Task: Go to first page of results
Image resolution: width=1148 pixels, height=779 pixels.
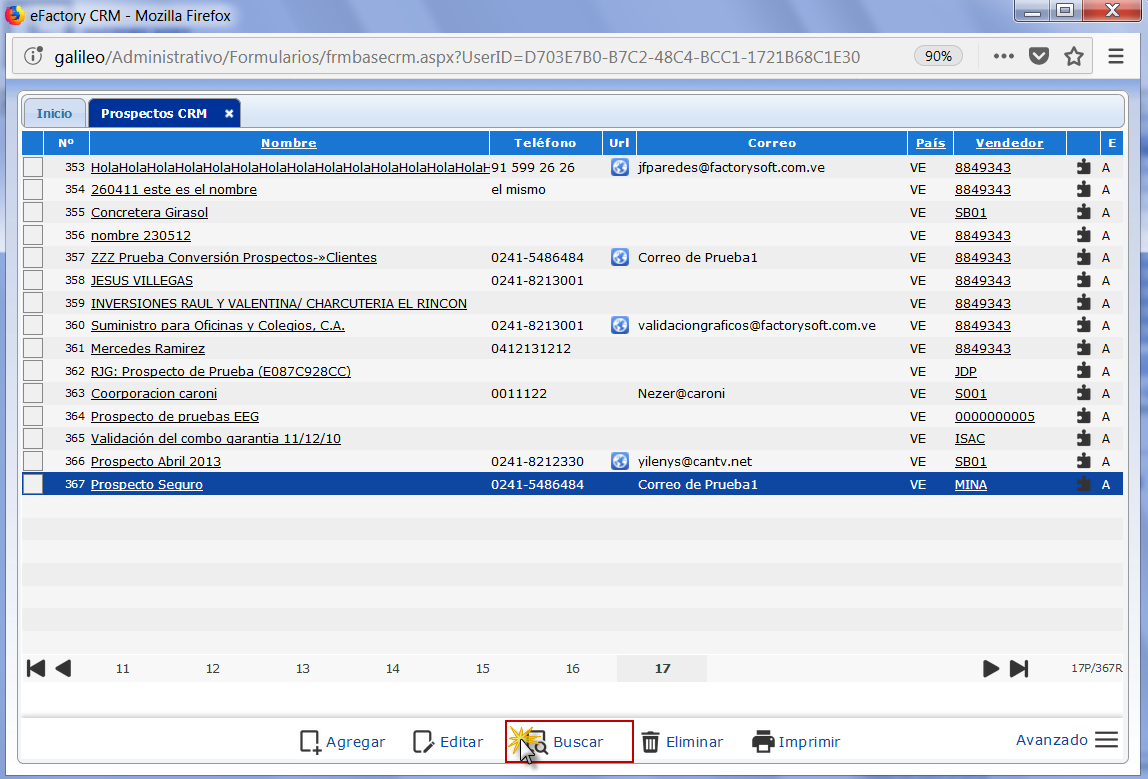Action: 36,668
